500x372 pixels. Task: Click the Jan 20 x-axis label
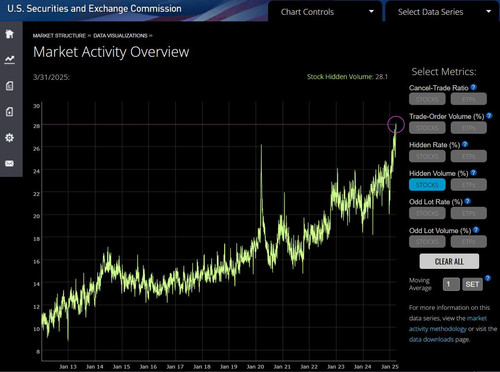pyautogui.click(x=255, y=367)
